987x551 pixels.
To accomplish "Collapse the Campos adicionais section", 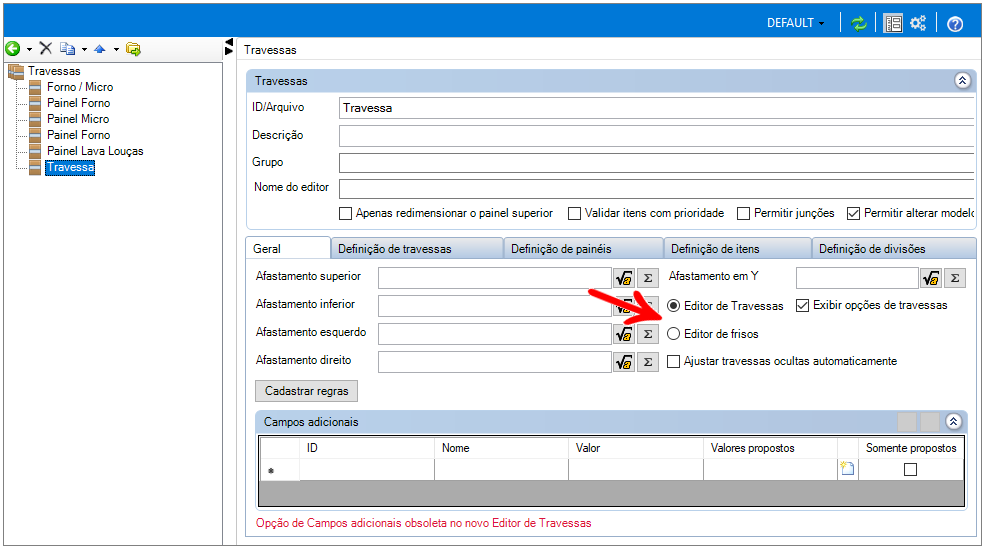I will click(x=953, y=422).
